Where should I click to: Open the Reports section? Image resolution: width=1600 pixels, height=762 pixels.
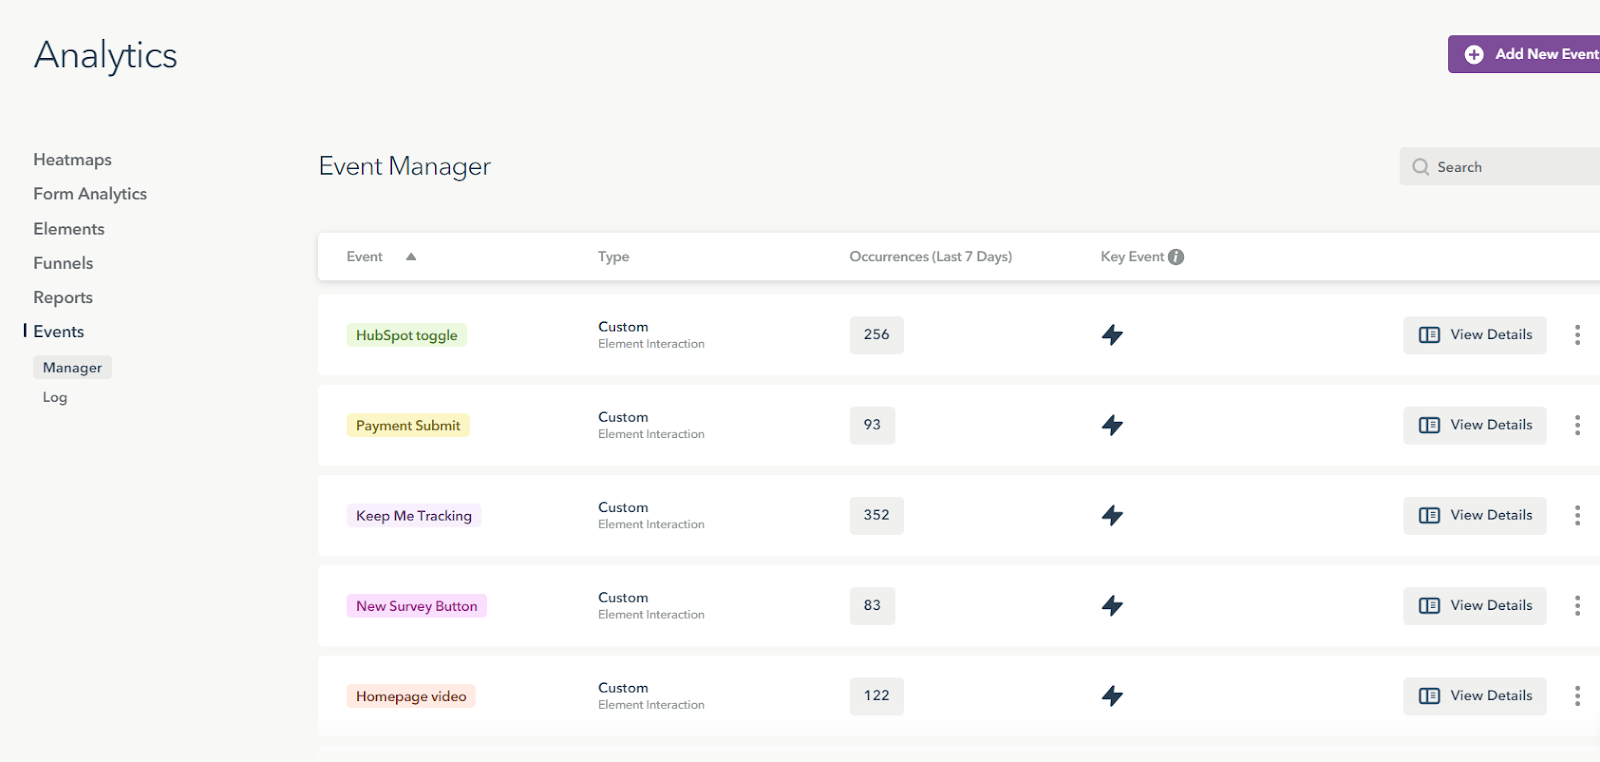63,297
